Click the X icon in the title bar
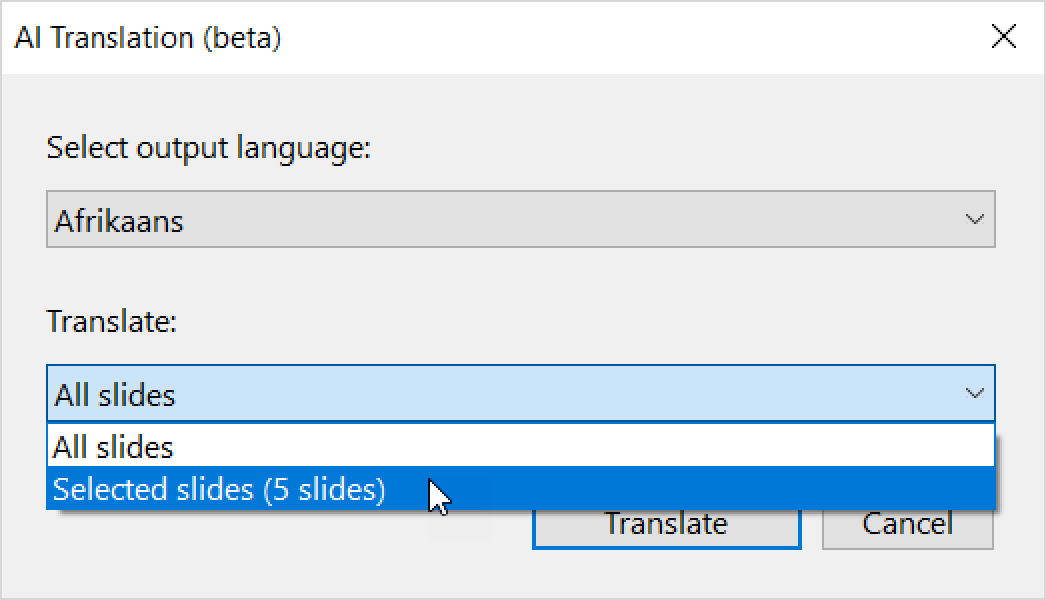 click(1003, 38)
